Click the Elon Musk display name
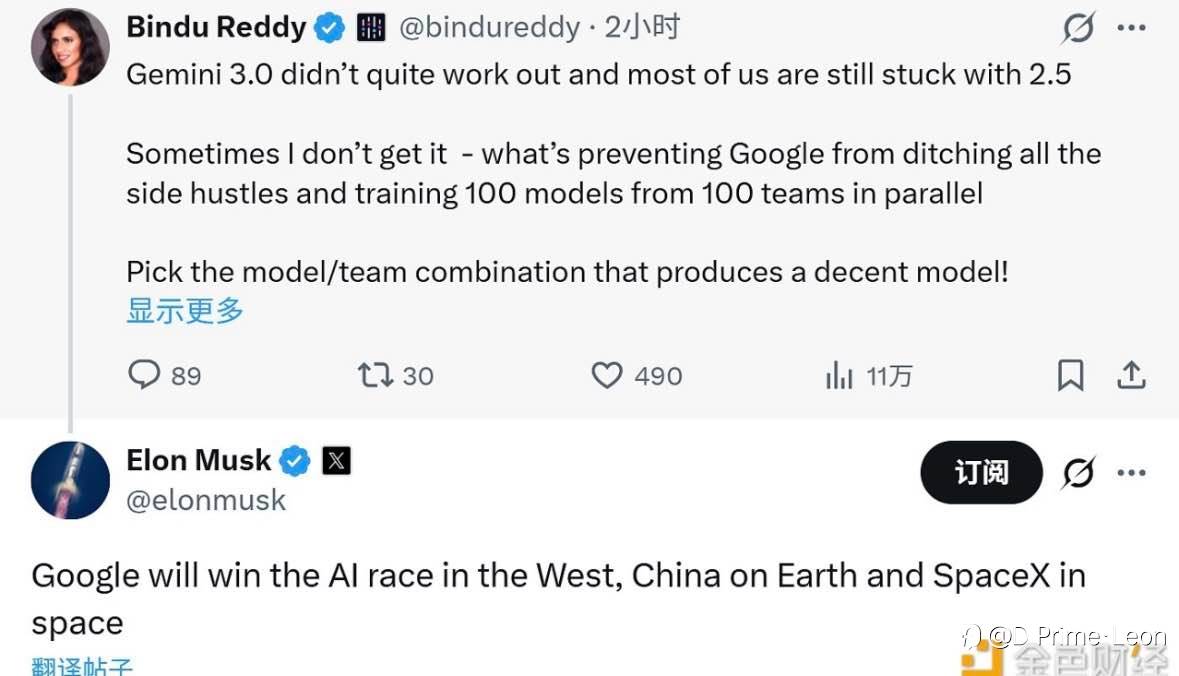Screen dimensions: 1179x676 pos(198,460)
